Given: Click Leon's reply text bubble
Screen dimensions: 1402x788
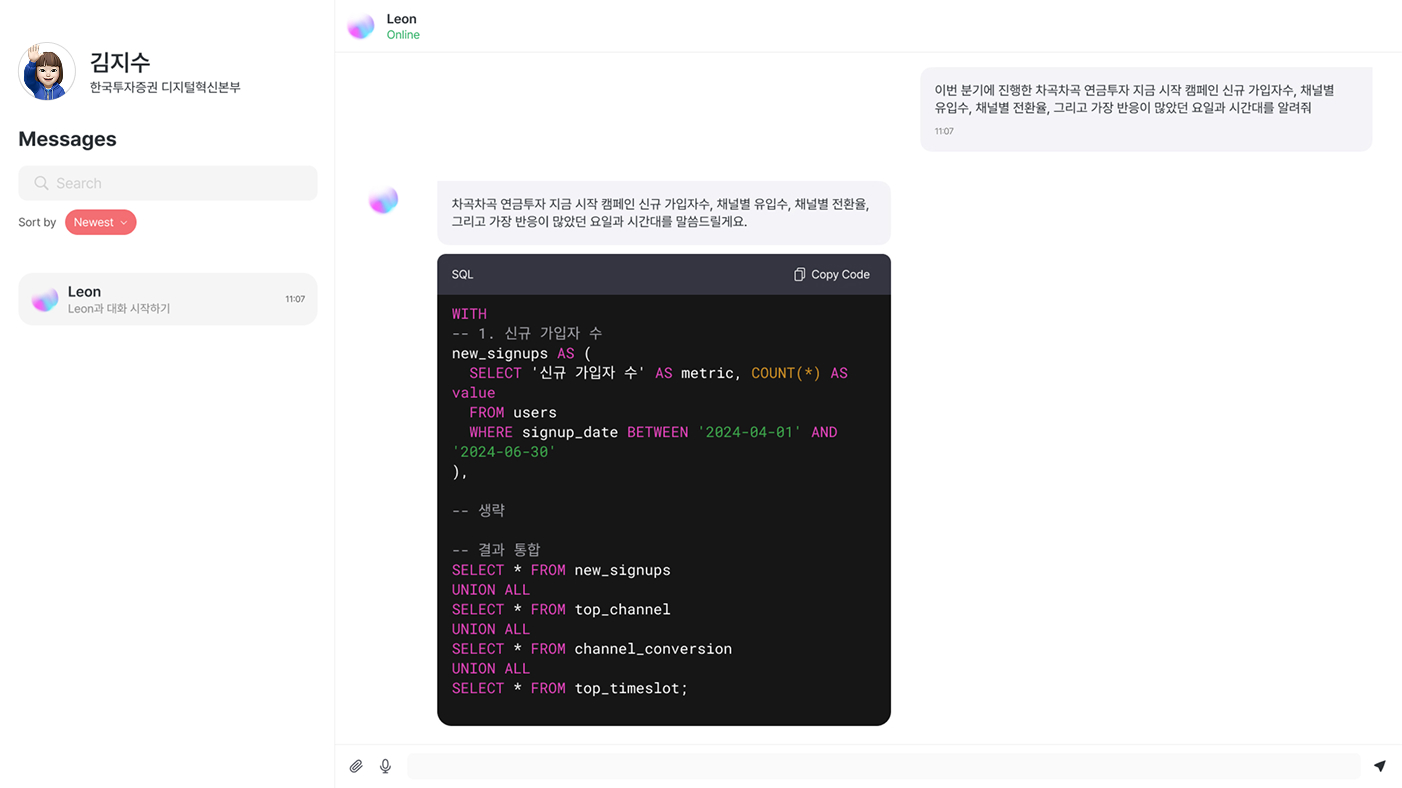Looking at the screenshot, I should click(663, 213).
